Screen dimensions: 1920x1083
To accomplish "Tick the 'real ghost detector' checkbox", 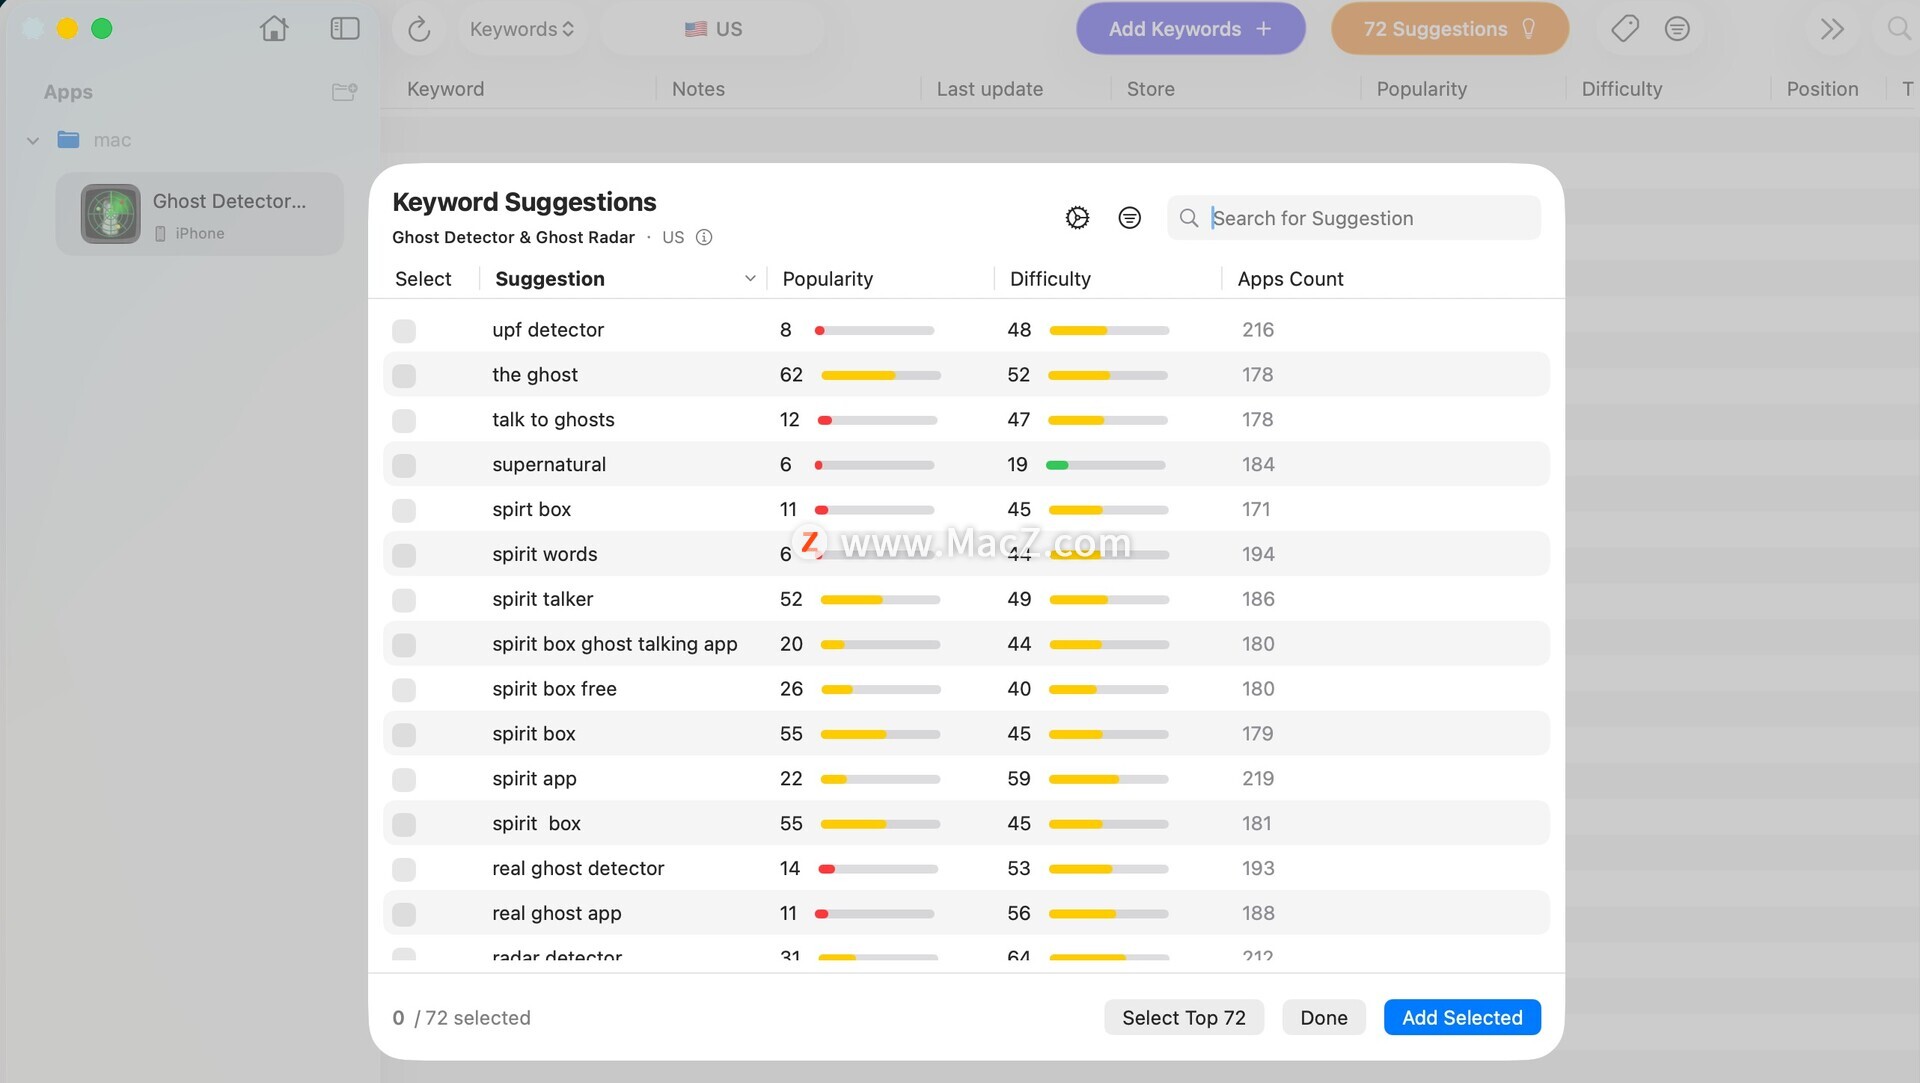I will [x=404, y=870].
